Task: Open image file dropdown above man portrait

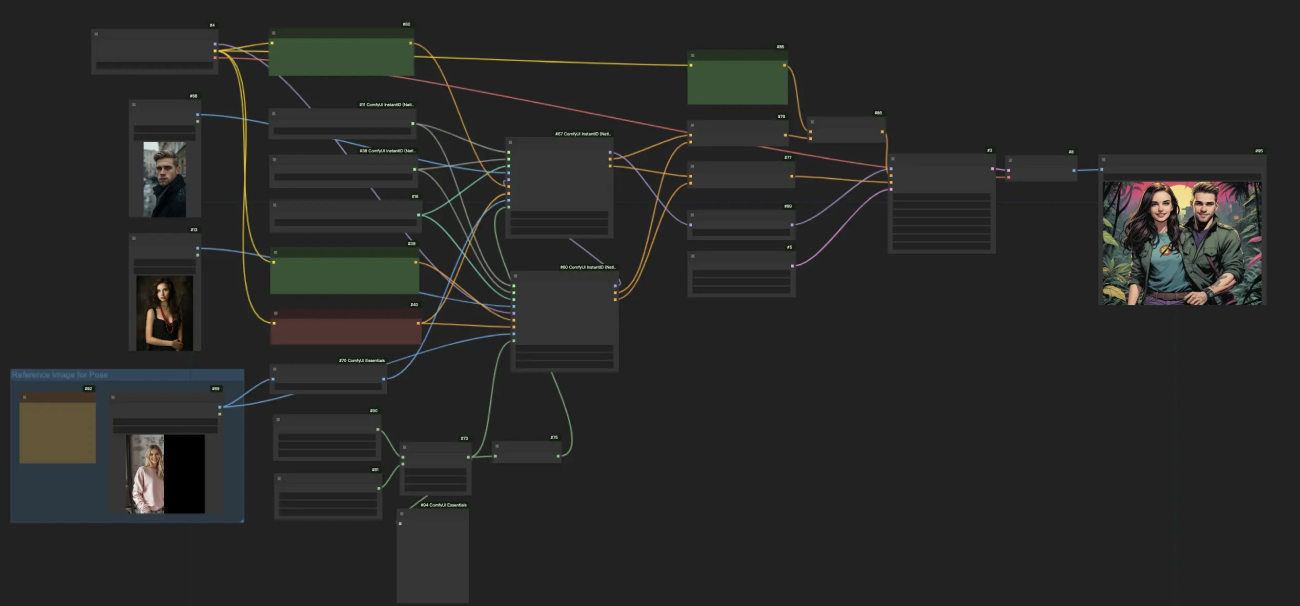Action: coord(164,129)
